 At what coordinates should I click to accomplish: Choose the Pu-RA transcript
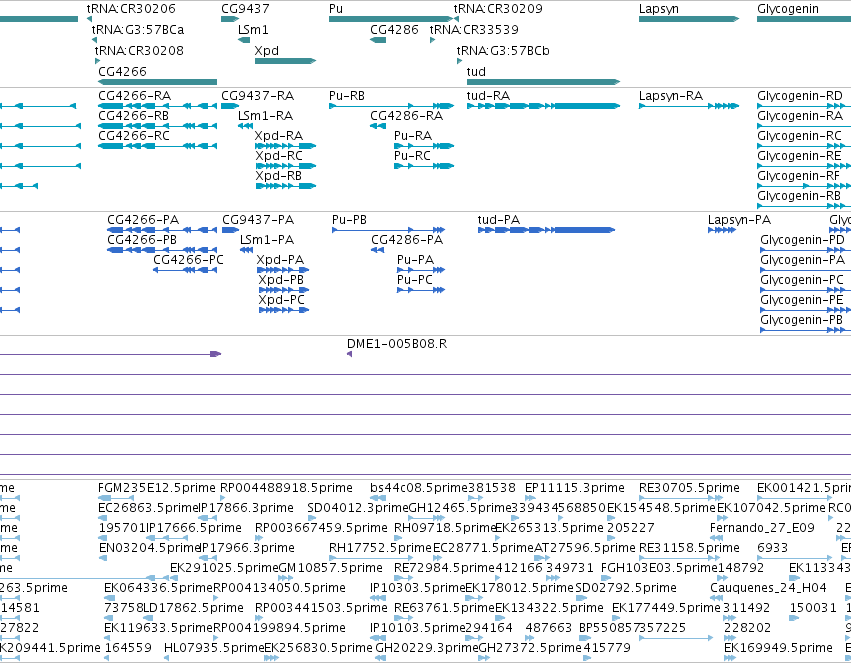coord(424,146)
